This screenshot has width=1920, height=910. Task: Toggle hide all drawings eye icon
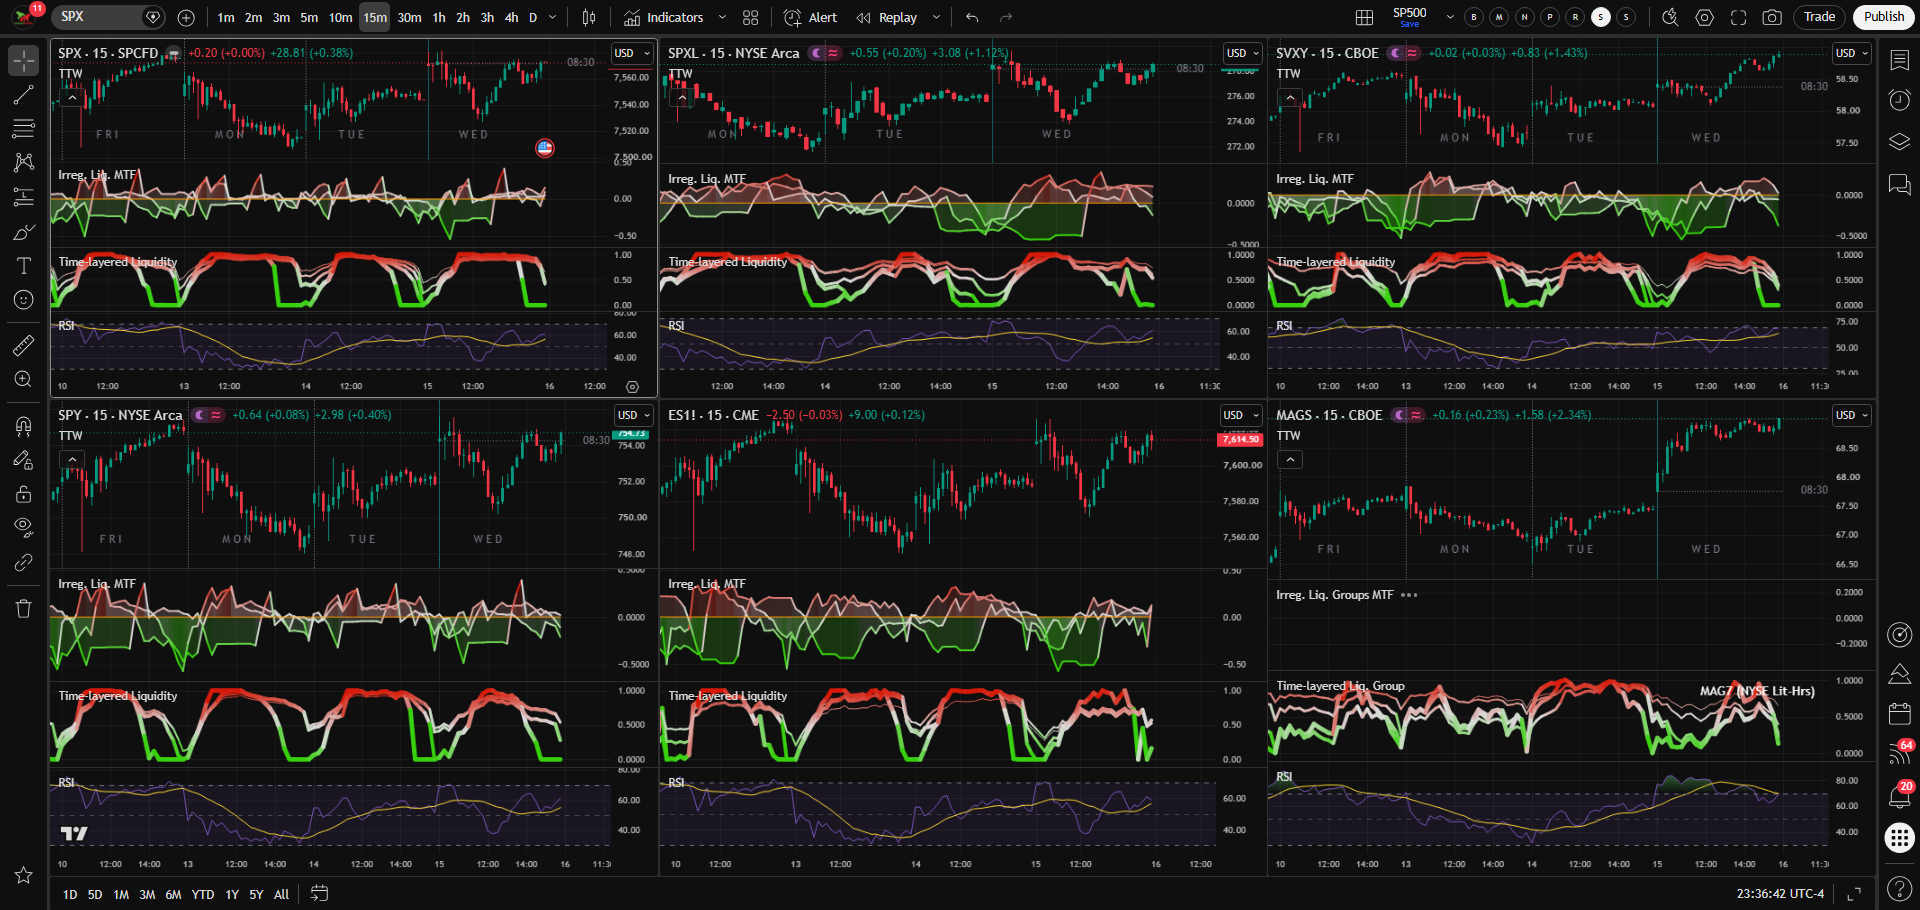[24, 527]
